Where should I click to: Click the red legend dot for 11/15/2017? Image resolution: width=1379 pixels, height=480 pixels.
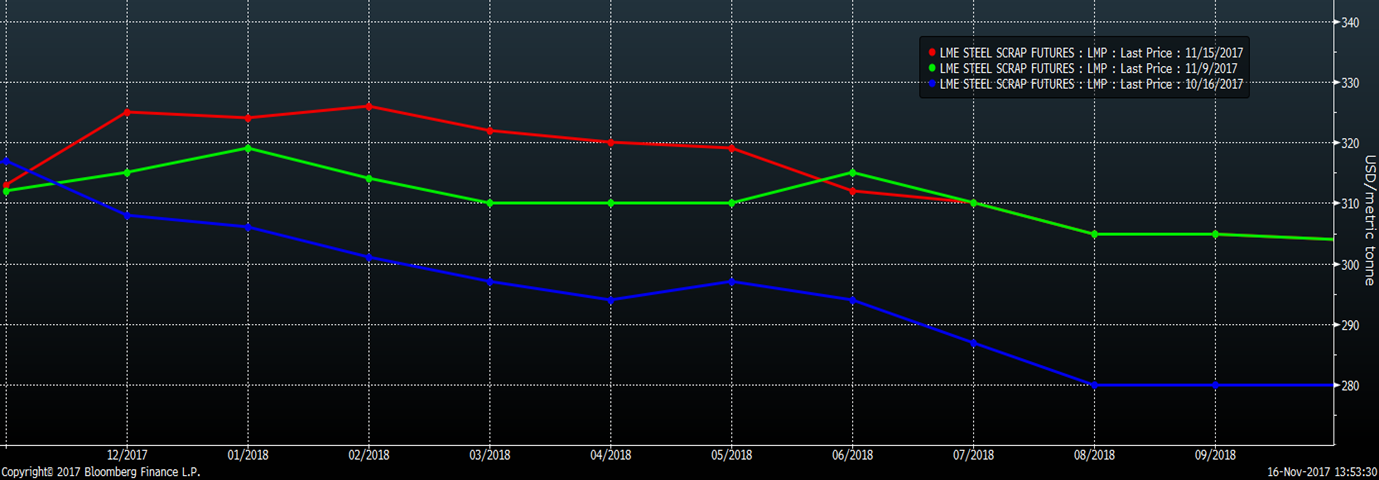[x=932, y=52]
